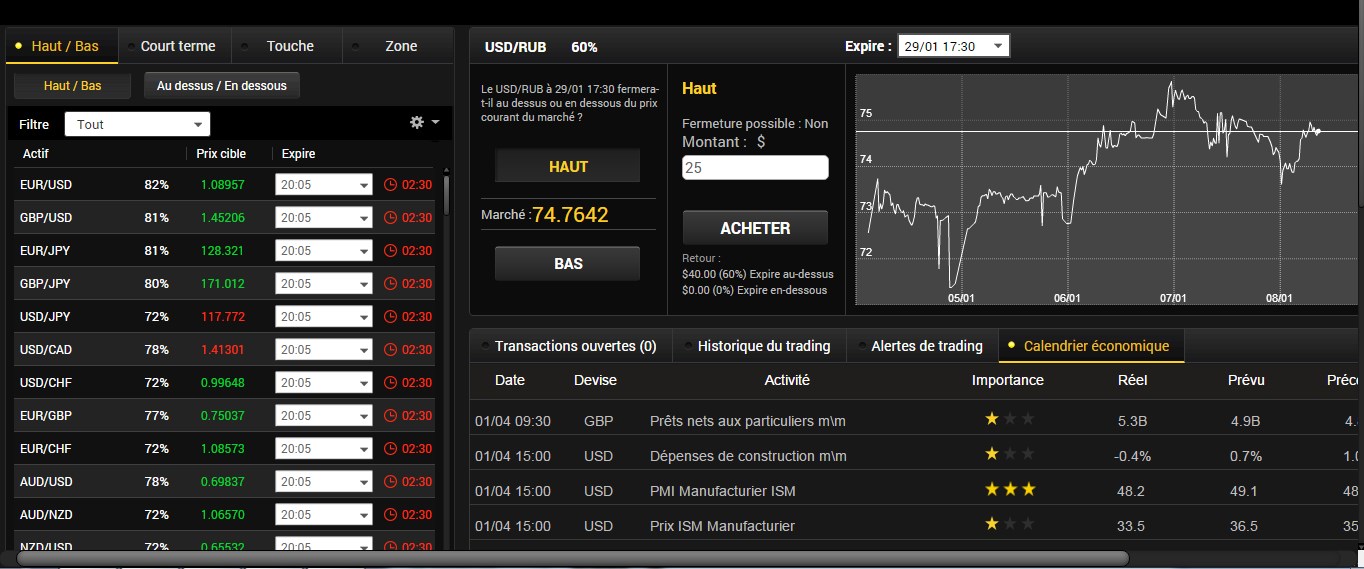The image size is (1364, 569).
Task: Open the gear settings icon near the filter
Action: [x=417, y=122]
